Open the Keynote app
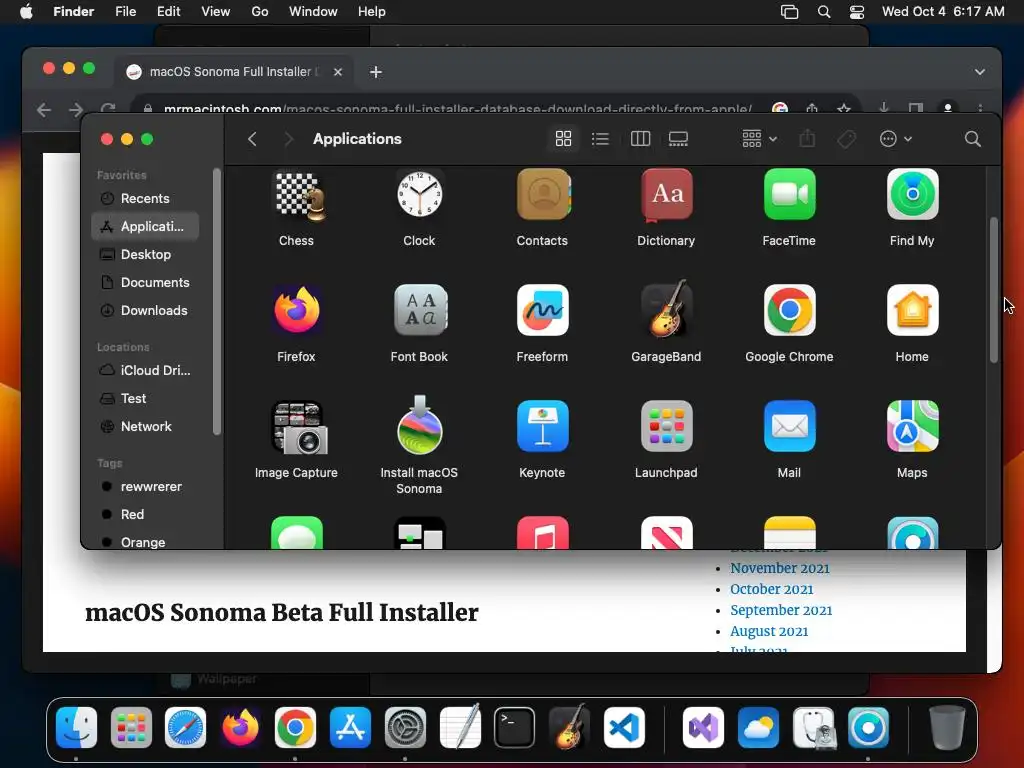Viewport: 1024px width, 768px height. [543, 426]
